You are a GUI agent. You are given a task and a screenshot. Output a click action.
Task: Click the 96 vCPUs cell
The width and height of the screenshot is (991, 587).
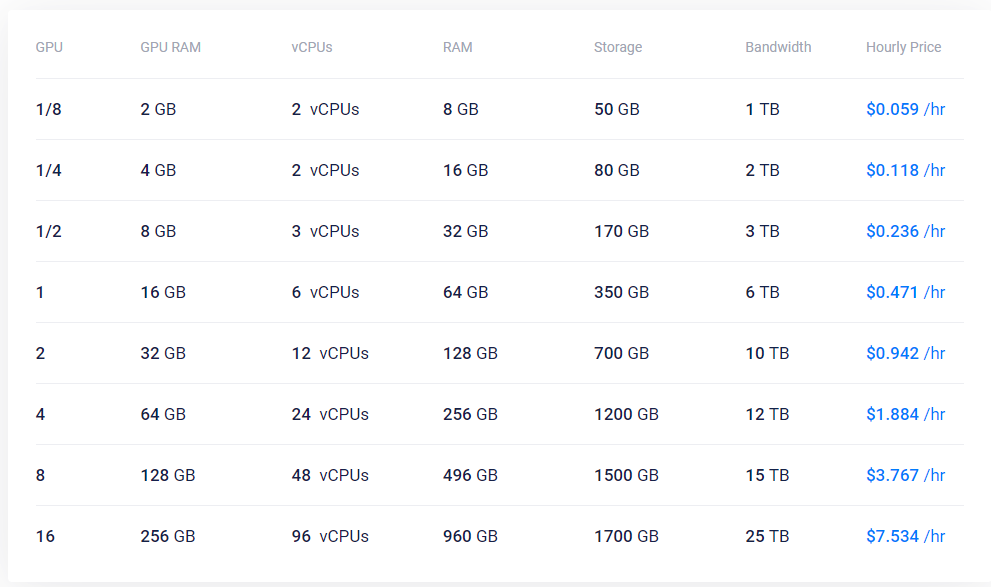(330, 536)
